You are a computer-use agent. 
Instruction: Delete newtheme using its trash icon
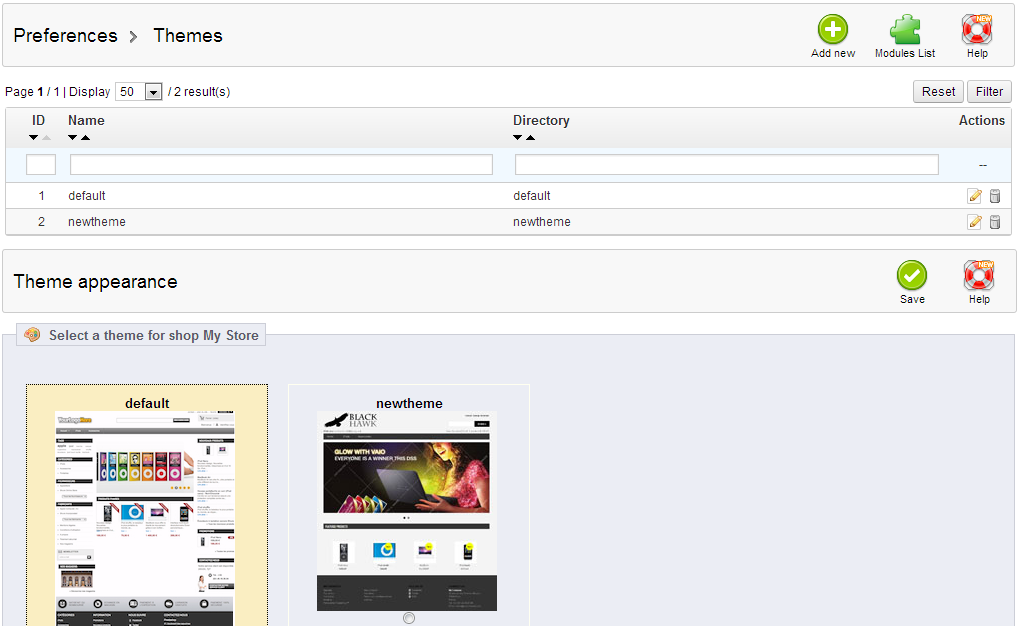[995, 222]
